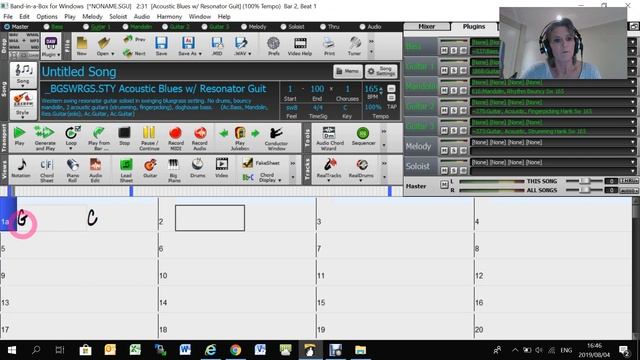Open the Drums window
The height and width of the screenshot is (360, 640).
198,169
